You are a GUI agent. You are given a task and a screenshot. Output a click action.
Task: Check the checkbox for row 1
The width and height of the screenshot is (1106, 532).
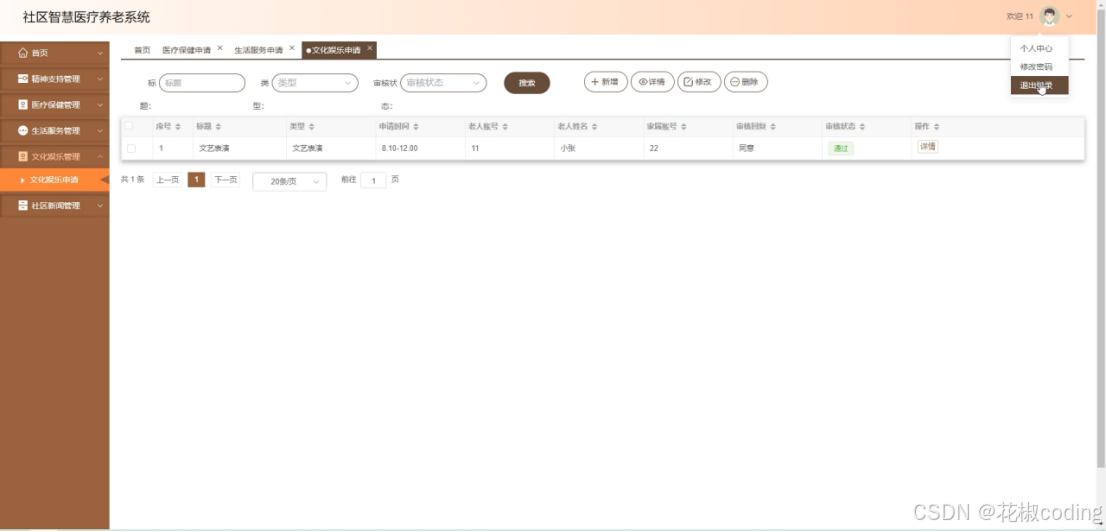coord(131,149)
